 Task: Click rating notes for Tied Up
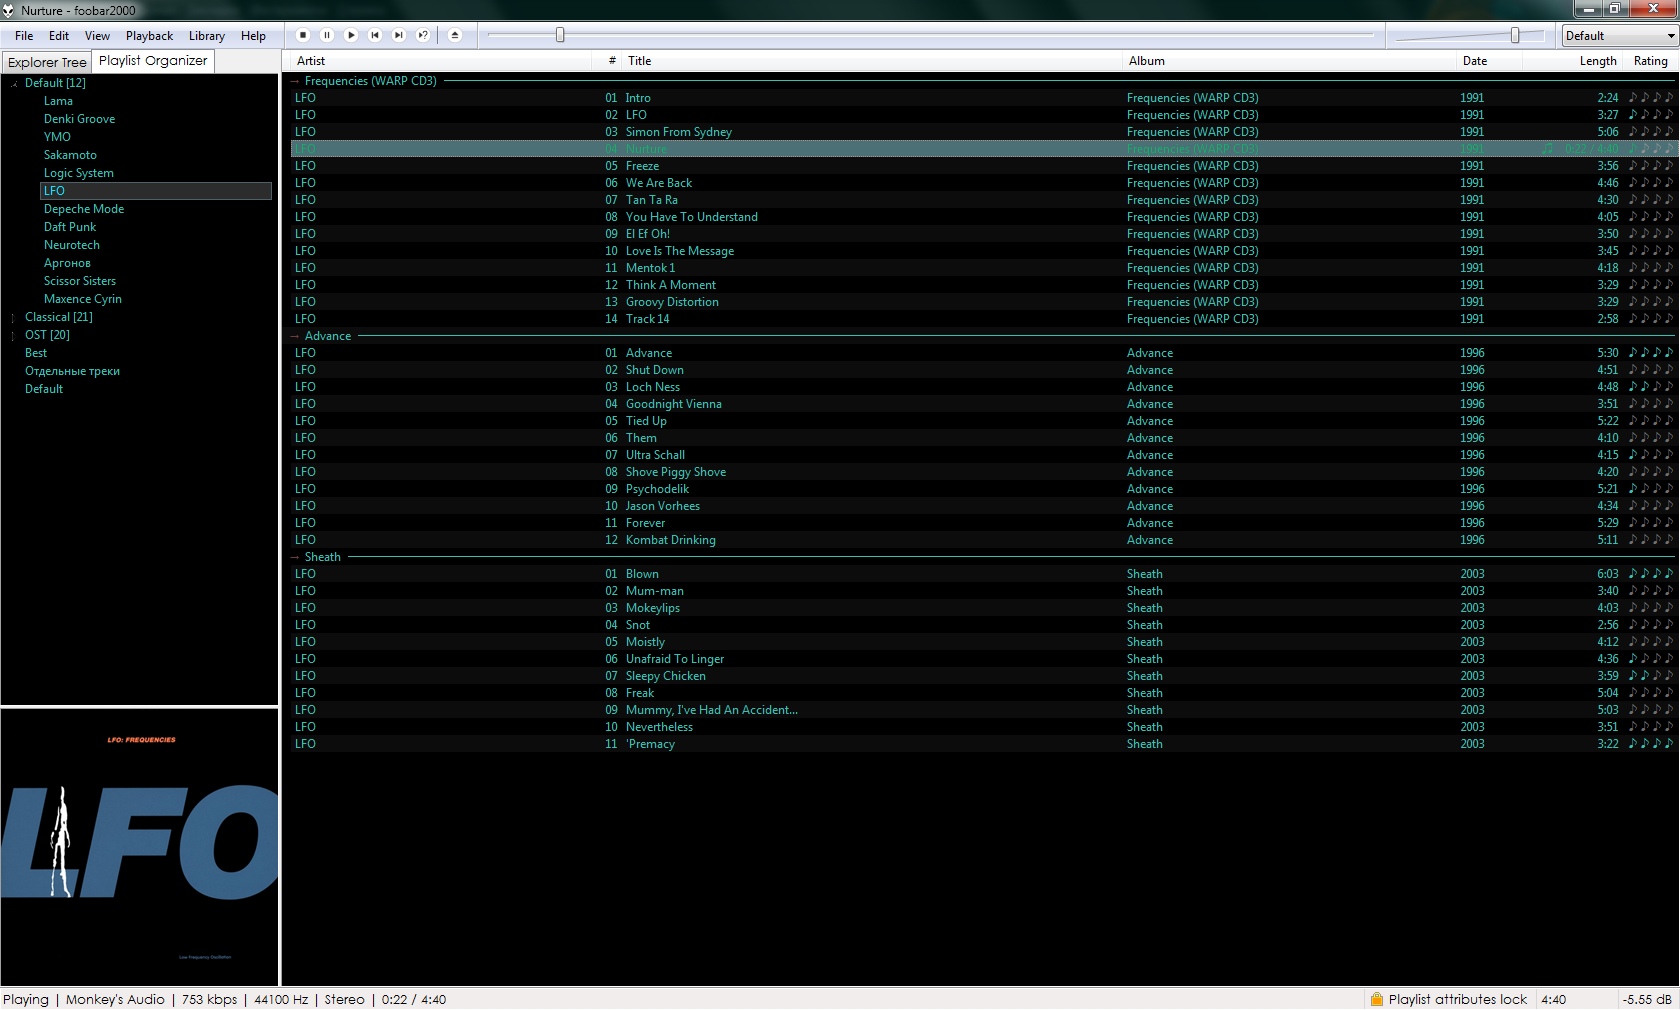click(x=1651, y=421)
